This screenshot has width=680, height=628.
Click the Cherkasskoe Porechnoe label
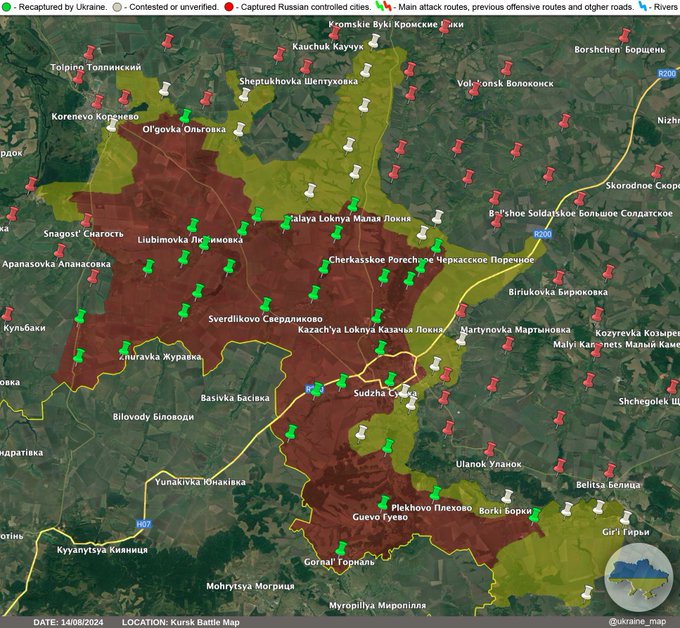[x=432, y=260]
